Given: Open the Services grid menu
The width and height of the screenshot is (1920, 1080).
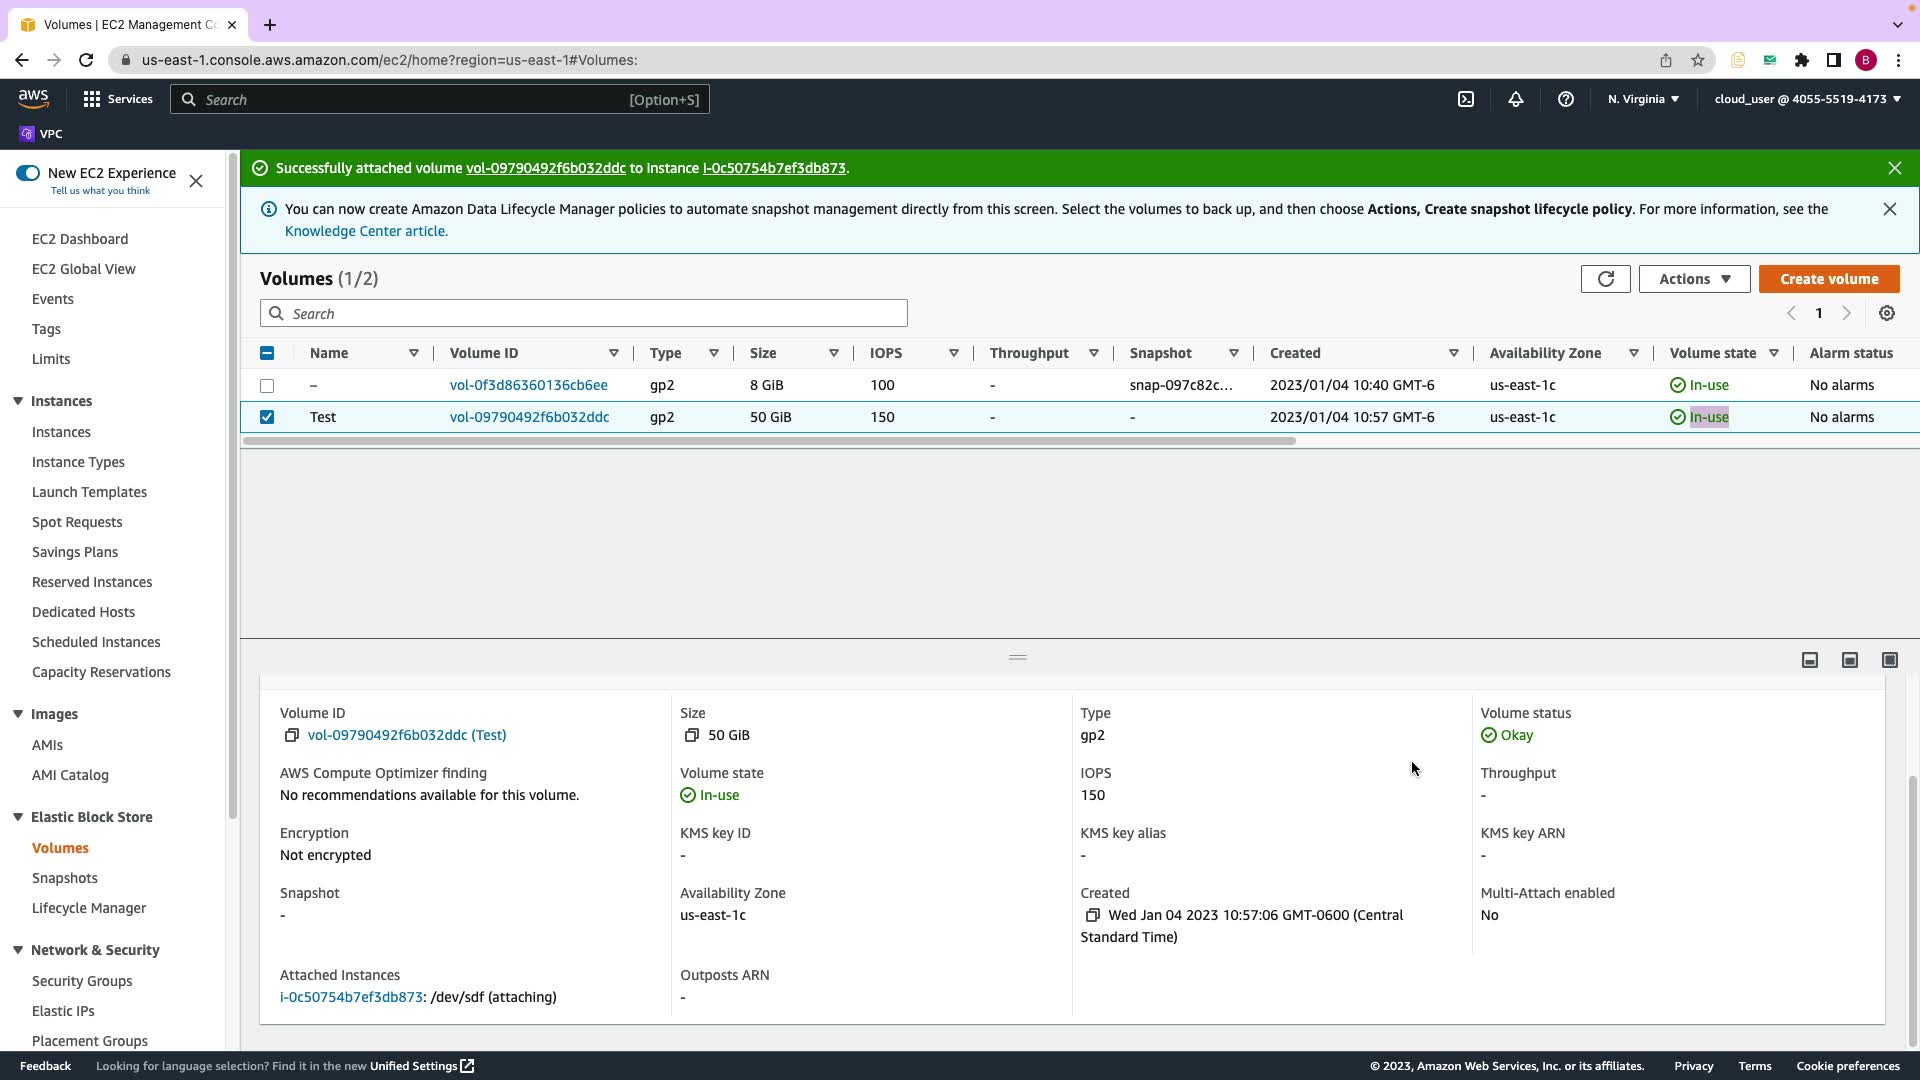Looking at the screenshot, I should point(92,99).
